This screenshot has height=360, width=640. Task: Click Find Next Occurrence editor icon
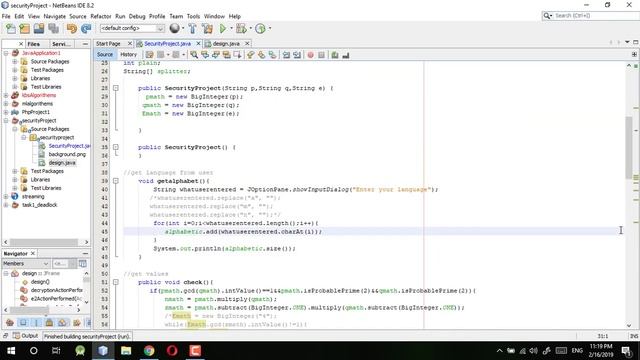tap(216, 55)
